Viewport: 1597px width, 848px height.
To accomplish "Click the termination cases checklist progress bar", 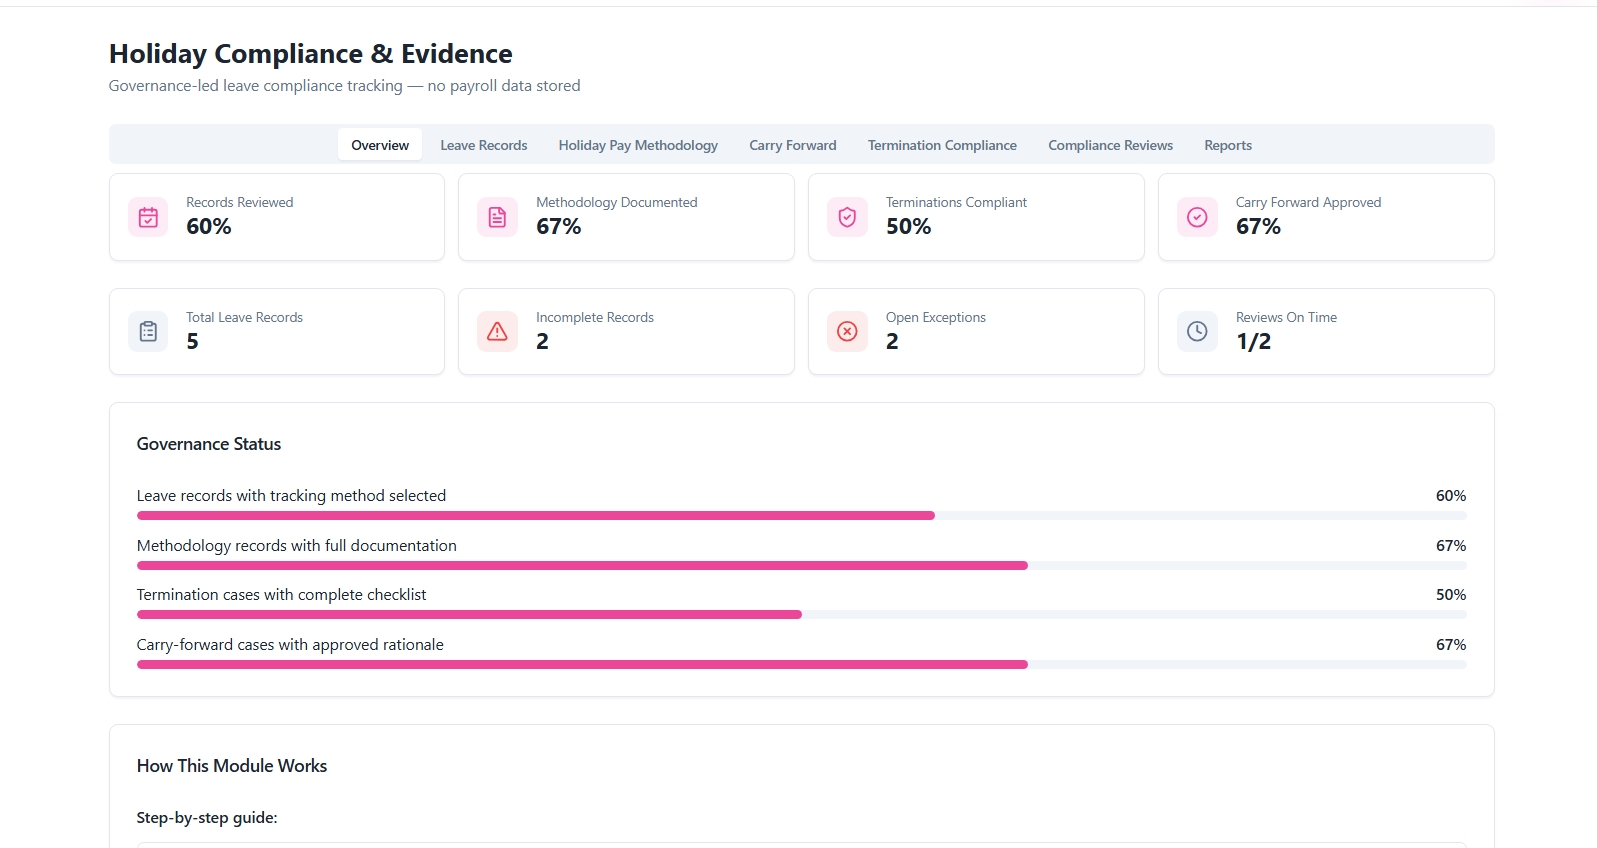I will coord(801,615).
